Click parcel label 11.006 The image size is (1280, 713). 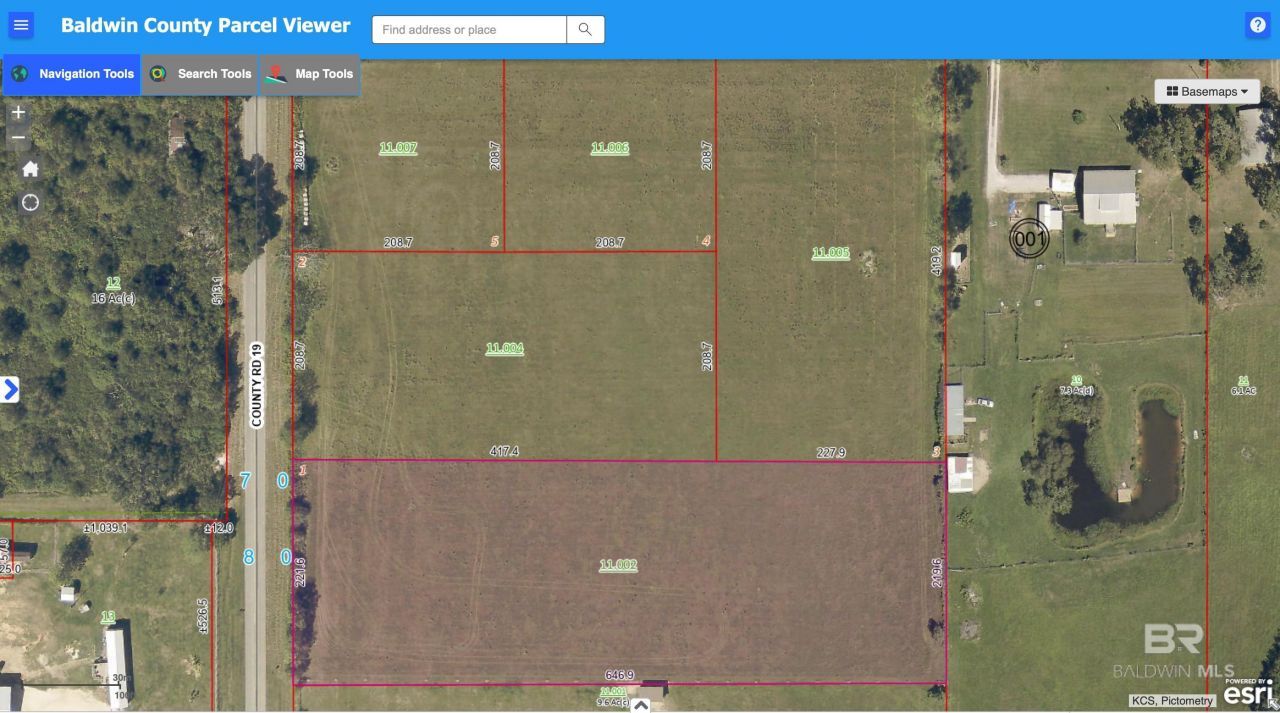coord(609,148)
